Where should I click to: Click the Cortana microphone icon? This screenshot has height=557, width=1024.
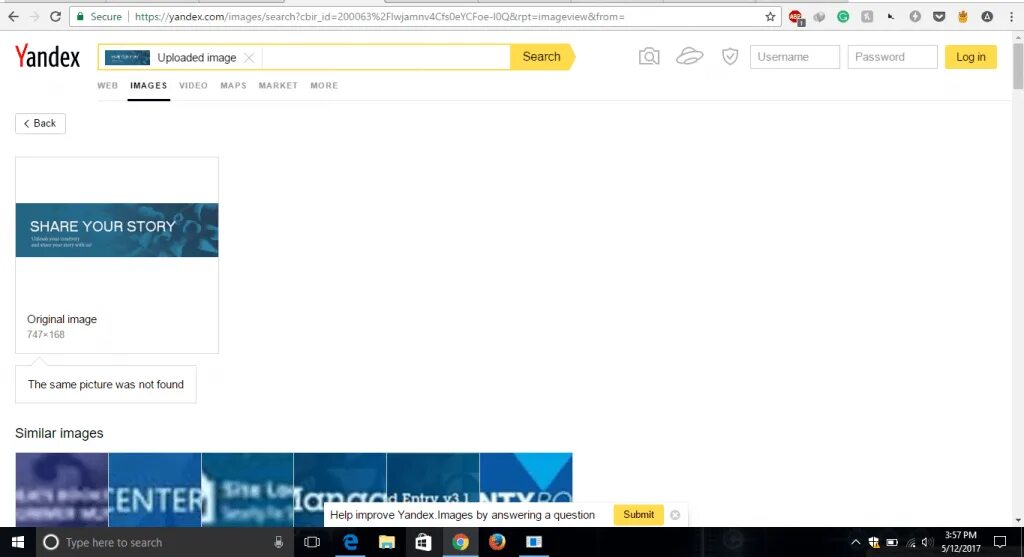pyautogui.click(x=278, y=542)
